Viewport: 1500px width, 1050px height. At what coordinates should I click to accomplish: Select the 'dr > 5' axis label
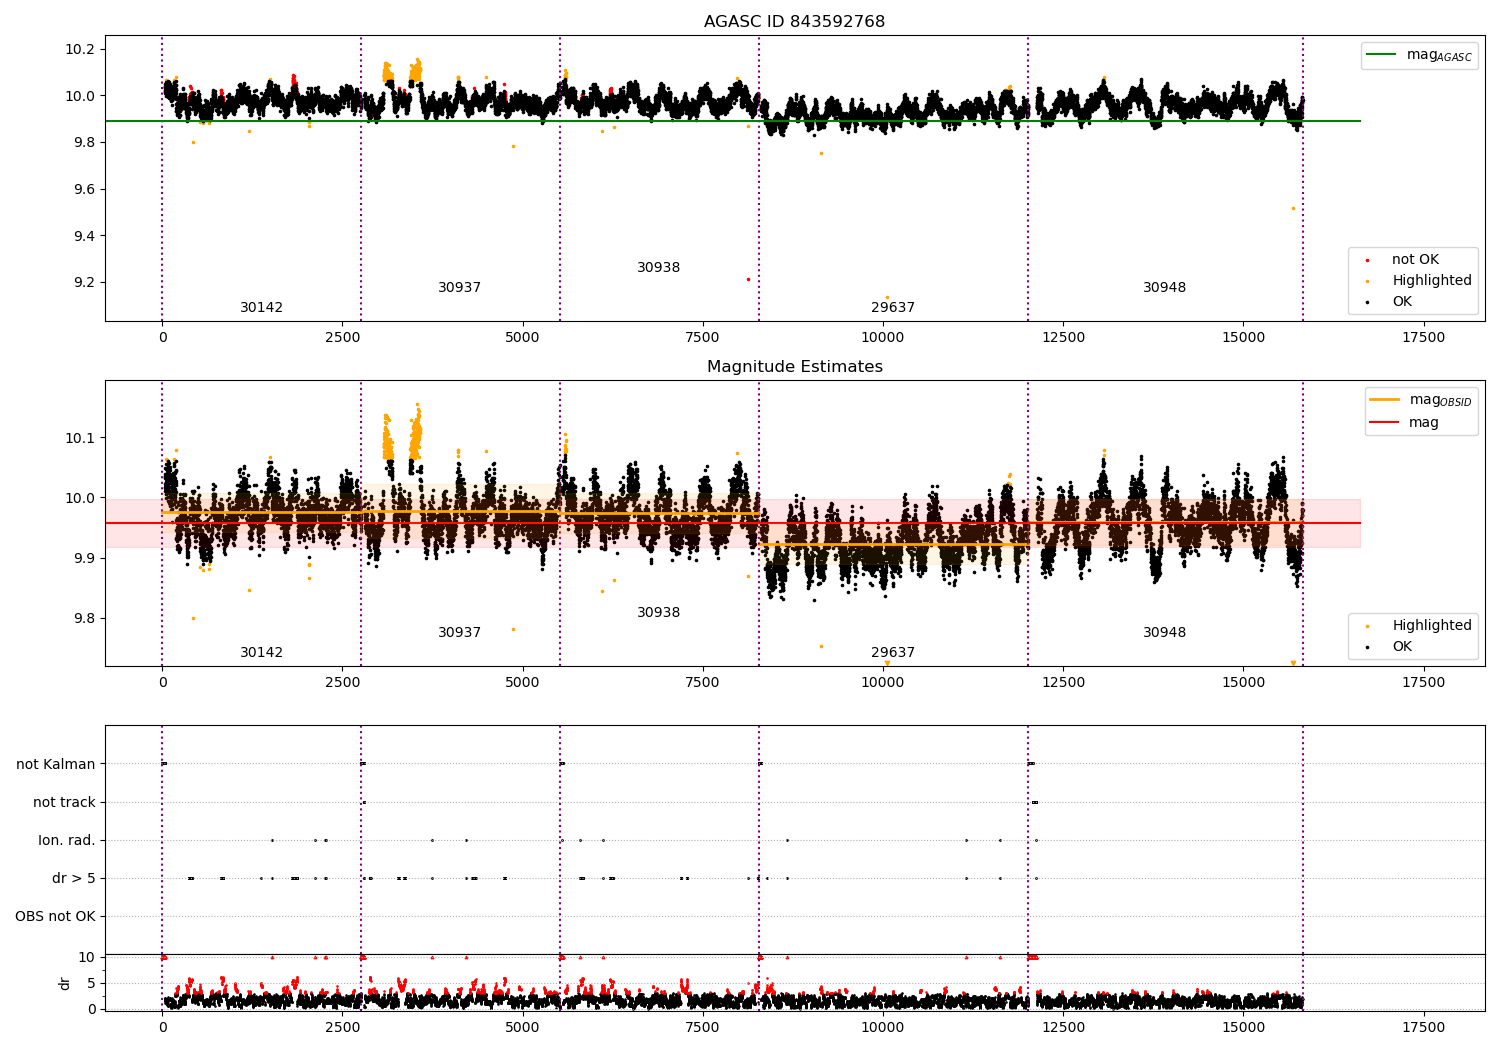74,878
